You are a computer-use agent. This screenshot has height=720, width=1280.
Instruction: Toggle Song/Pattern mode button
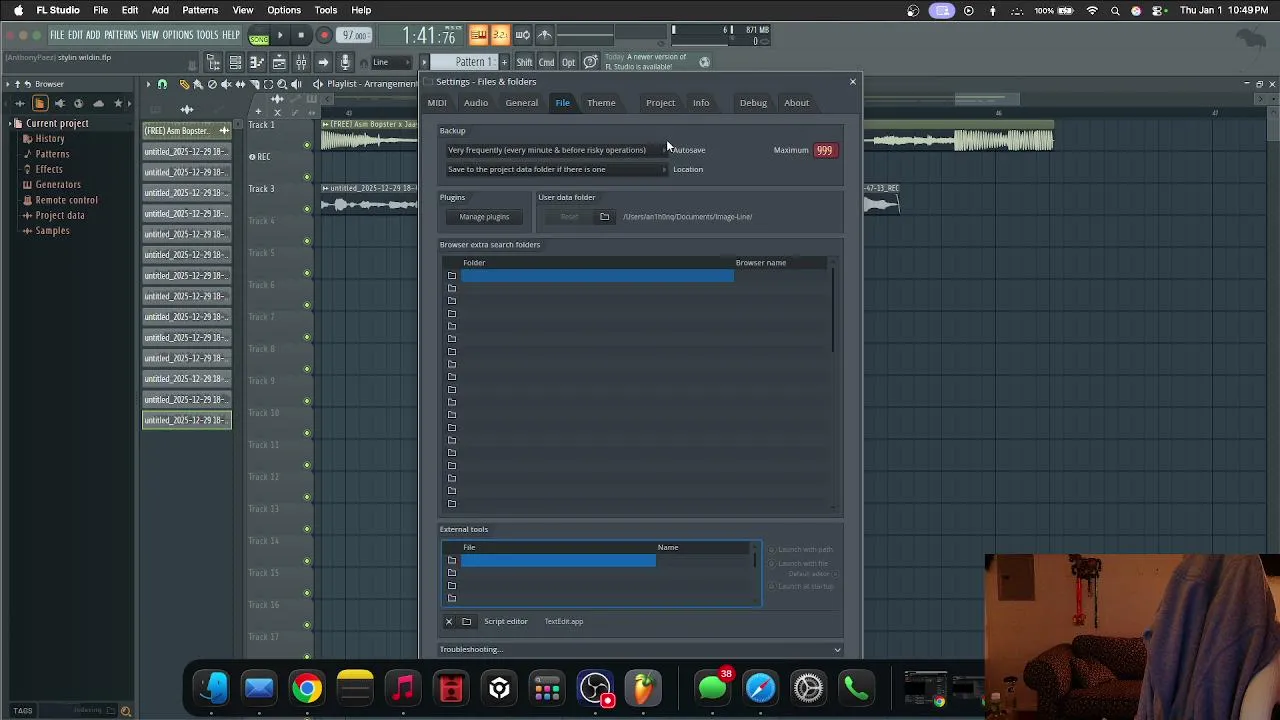(x=259, y=36)
